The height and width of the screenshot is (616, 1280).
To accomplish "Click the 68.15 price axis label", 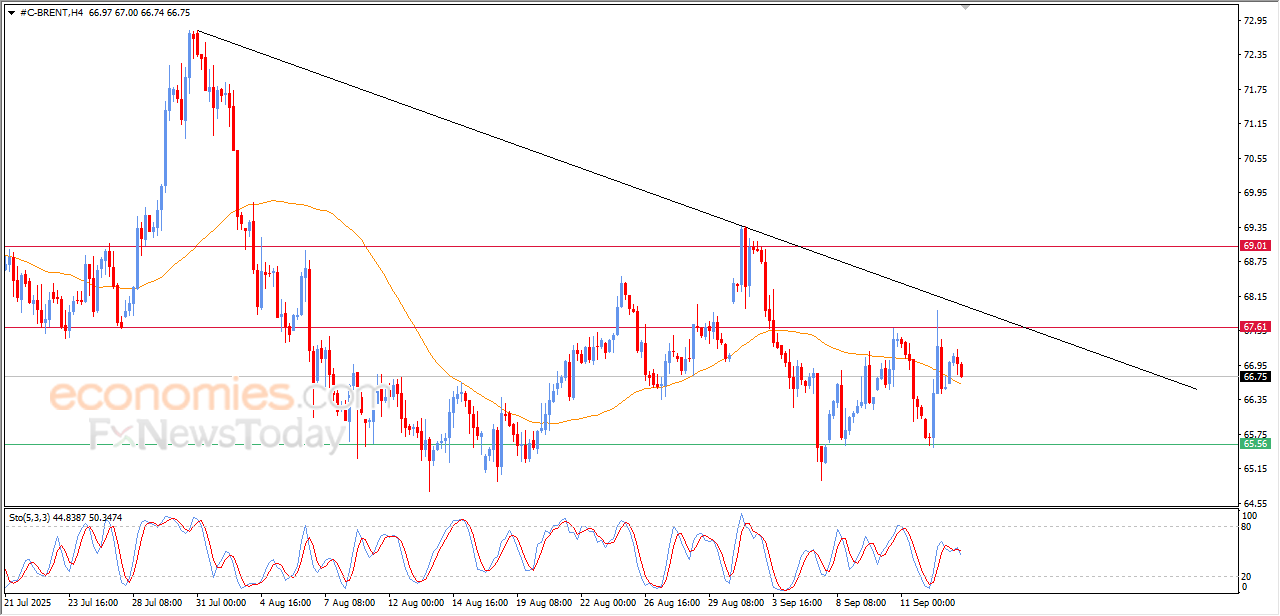I will 1257,296.
